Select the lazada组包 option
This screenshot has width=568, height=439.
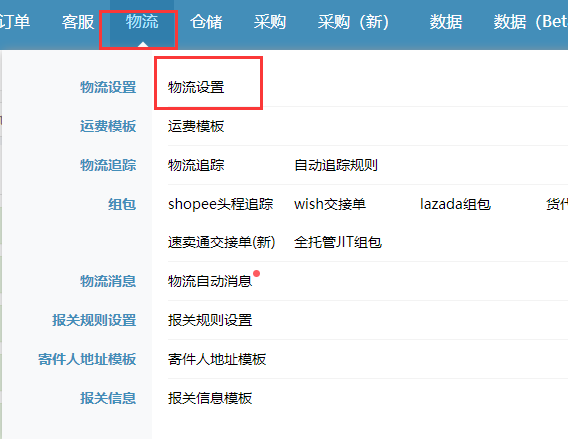(455, 204)
